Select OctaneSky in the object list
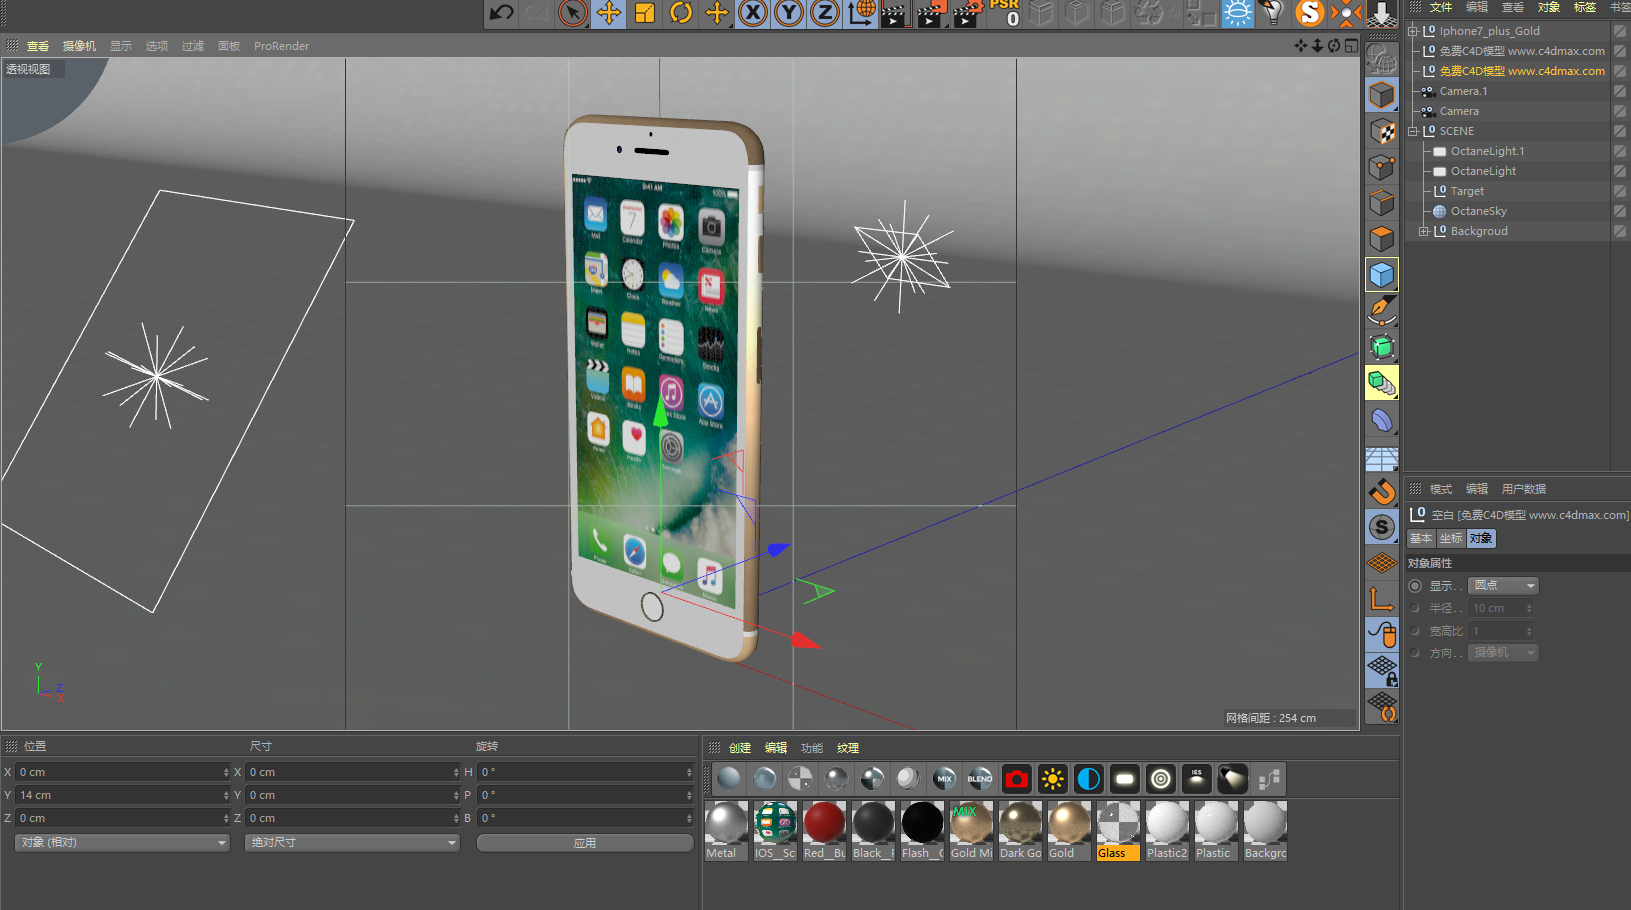1631x910 pixels. point(1478,211)
